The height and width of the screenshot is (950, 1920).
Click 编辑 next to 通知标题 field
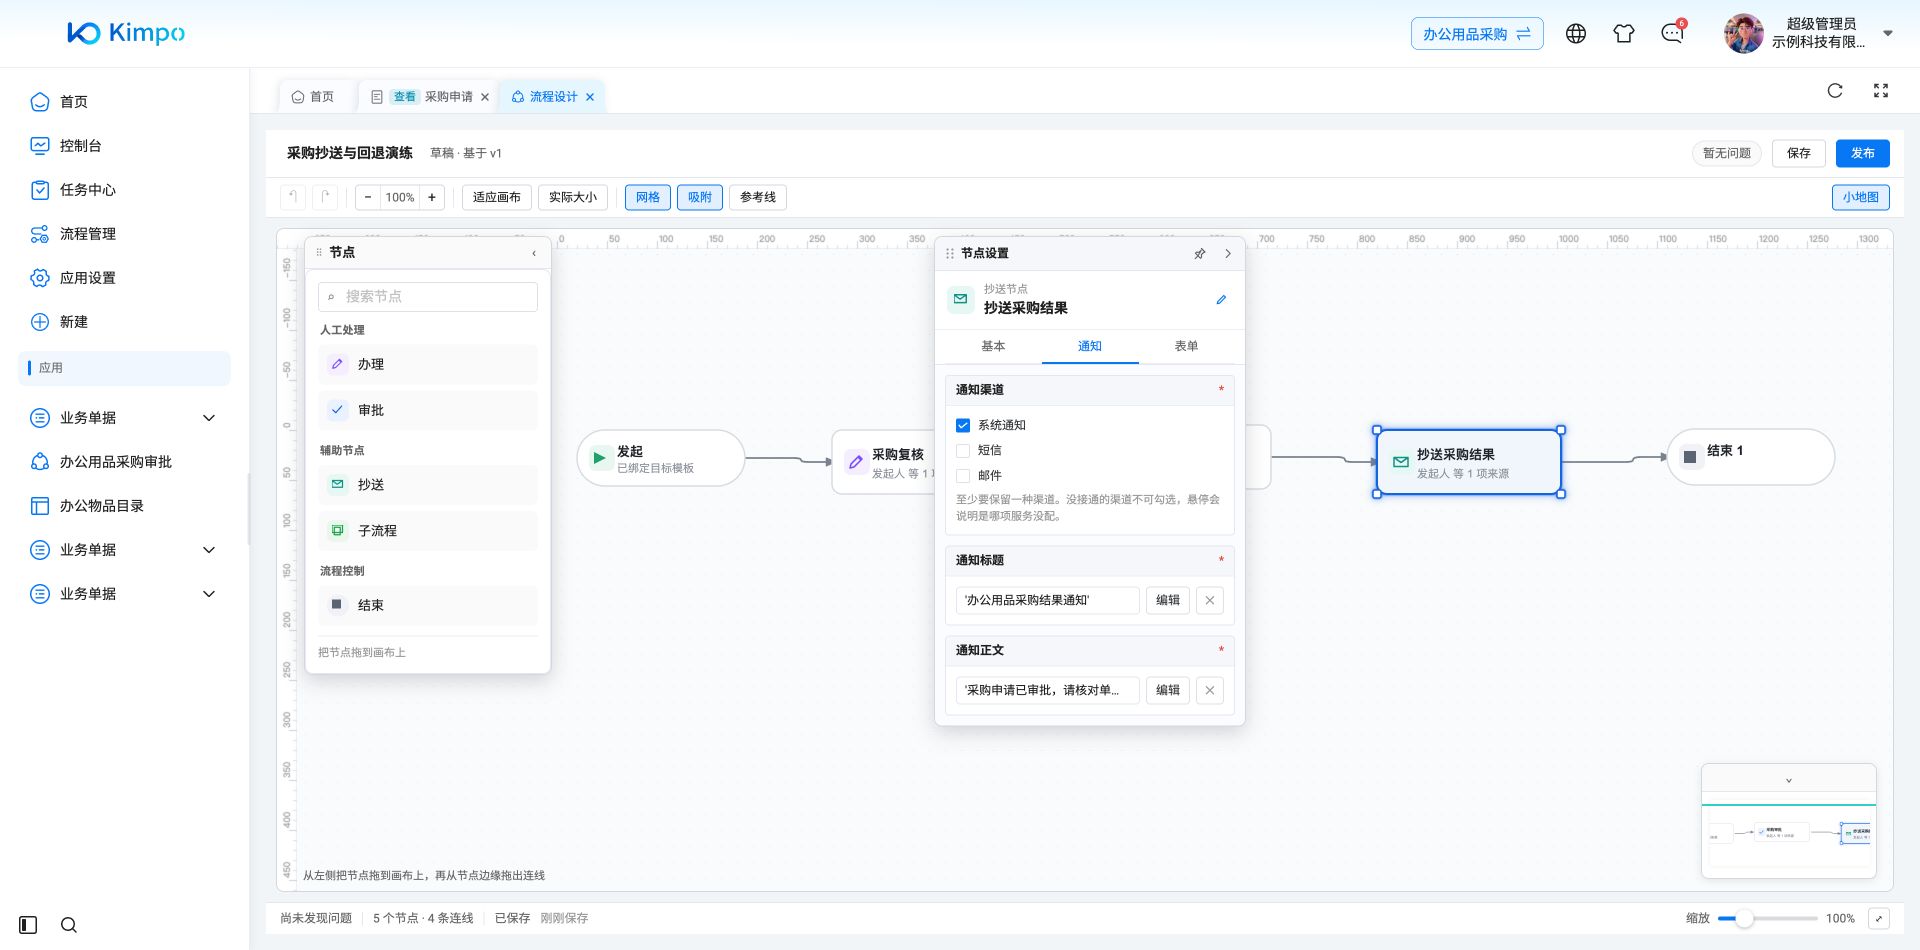pos(1167,600)
